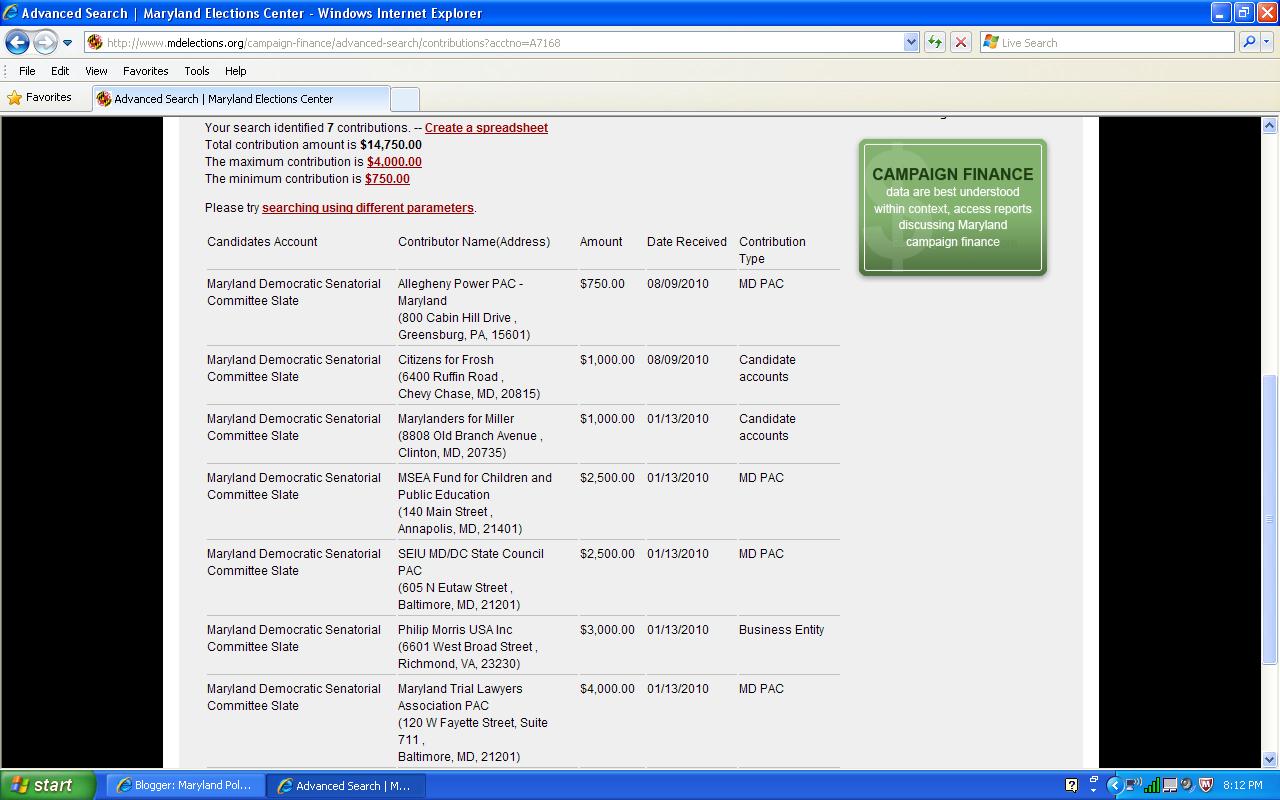
Task: Click the Candidates Account column header
Action: (x=262, y=242)
